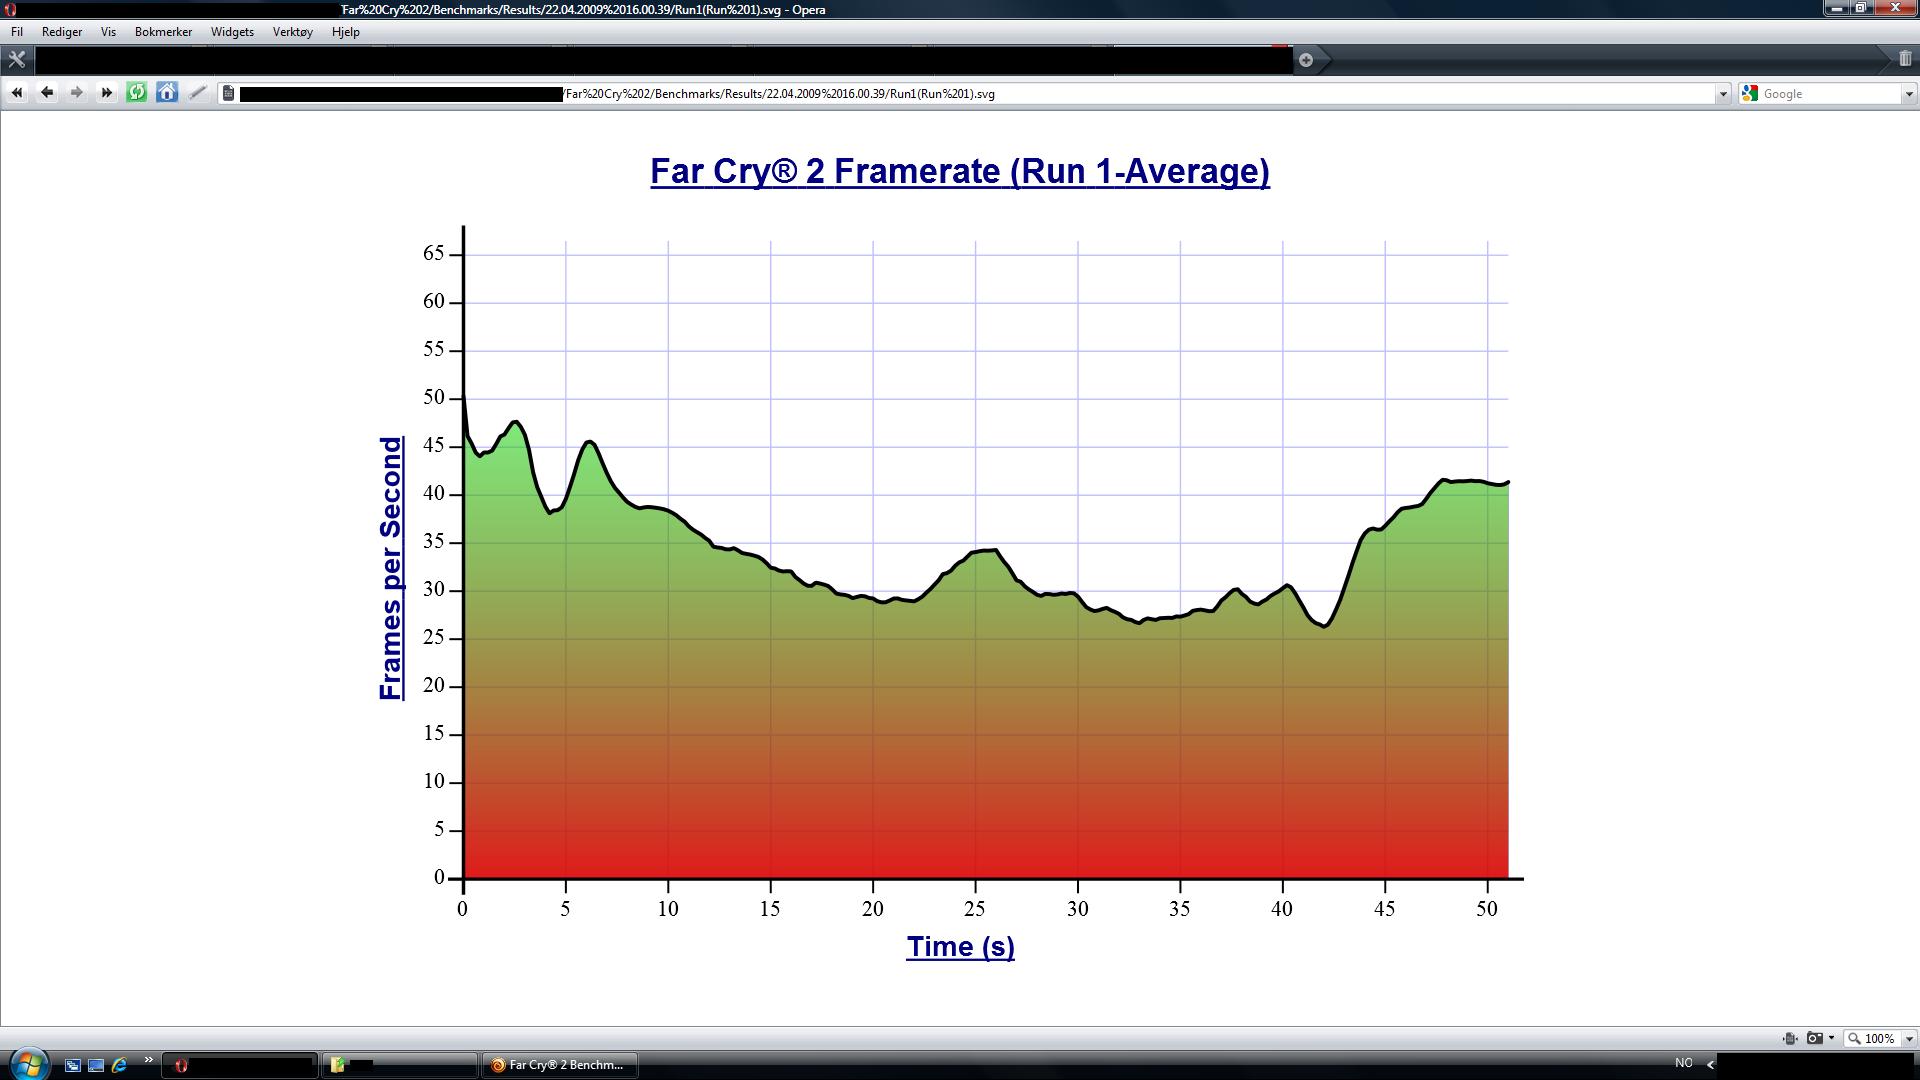
Task: Switch to Far Cry 2 Benchmark taskbar button
Action: [x=560, y=1065]
